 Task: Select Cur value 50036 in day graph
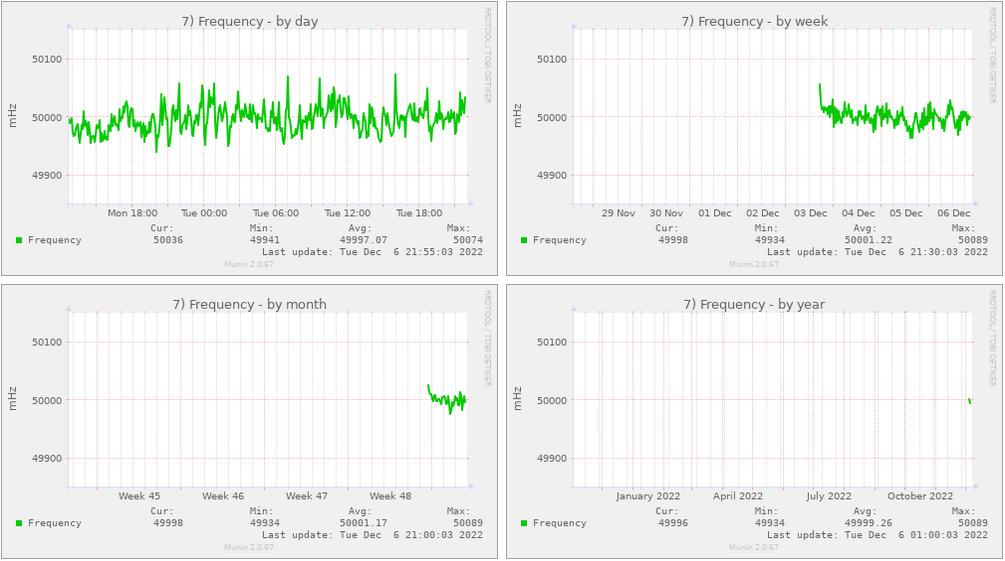click(x=168, y=240)
